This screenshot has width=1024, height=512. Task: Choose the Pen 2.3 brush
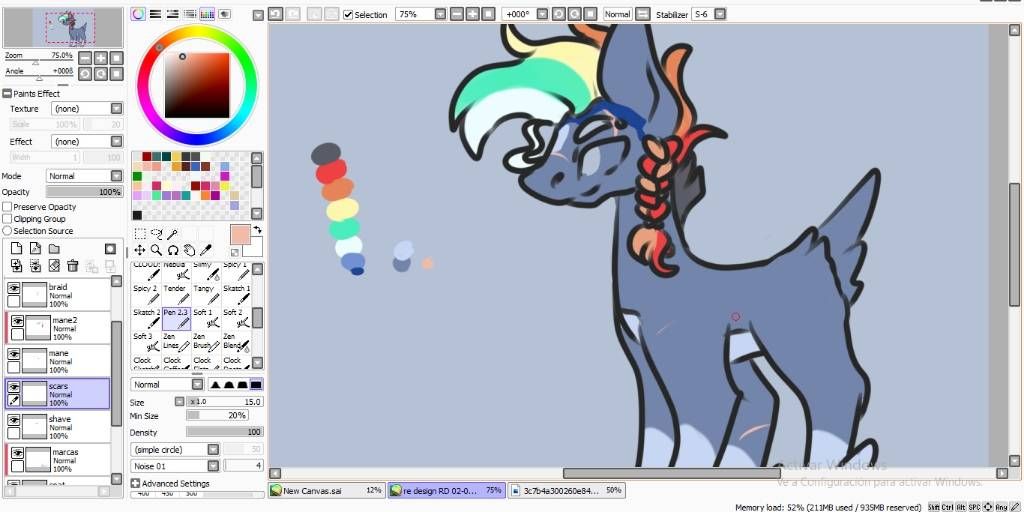point(176,319)
